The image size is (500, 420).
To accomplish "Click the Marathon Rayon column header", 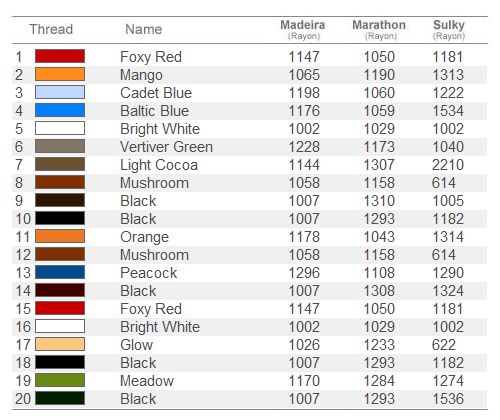I will pos(379,29).
